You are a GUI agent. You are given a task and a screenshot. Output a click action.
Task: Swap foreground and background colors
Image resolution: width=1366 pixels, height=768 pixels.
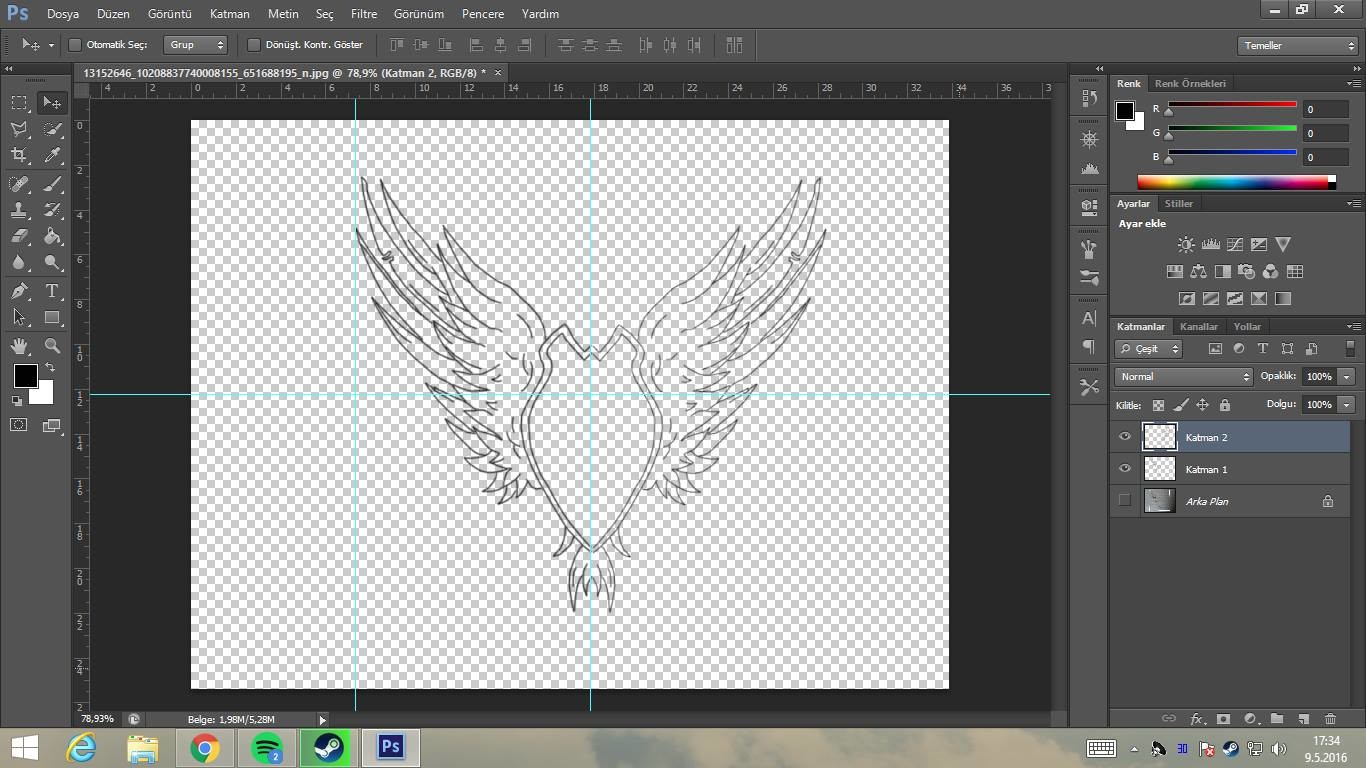pos(50,368)
